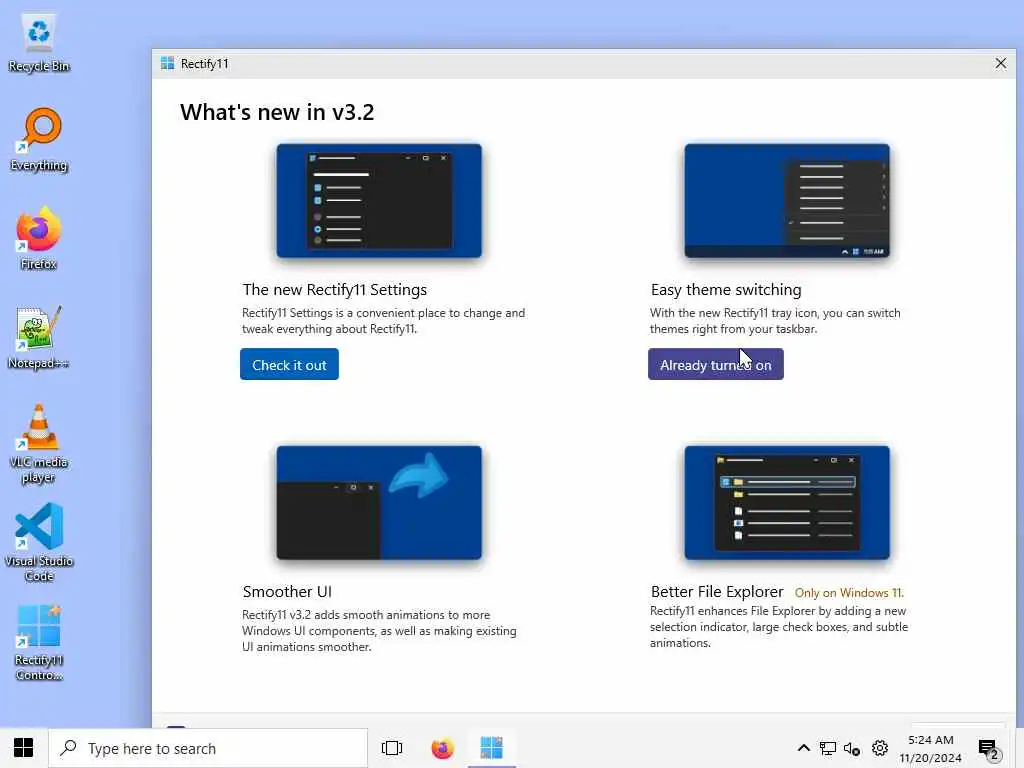The width and height of the screenshot is (1024, 768).
Task: Open the volume tray icon
Action: point(852,748)
